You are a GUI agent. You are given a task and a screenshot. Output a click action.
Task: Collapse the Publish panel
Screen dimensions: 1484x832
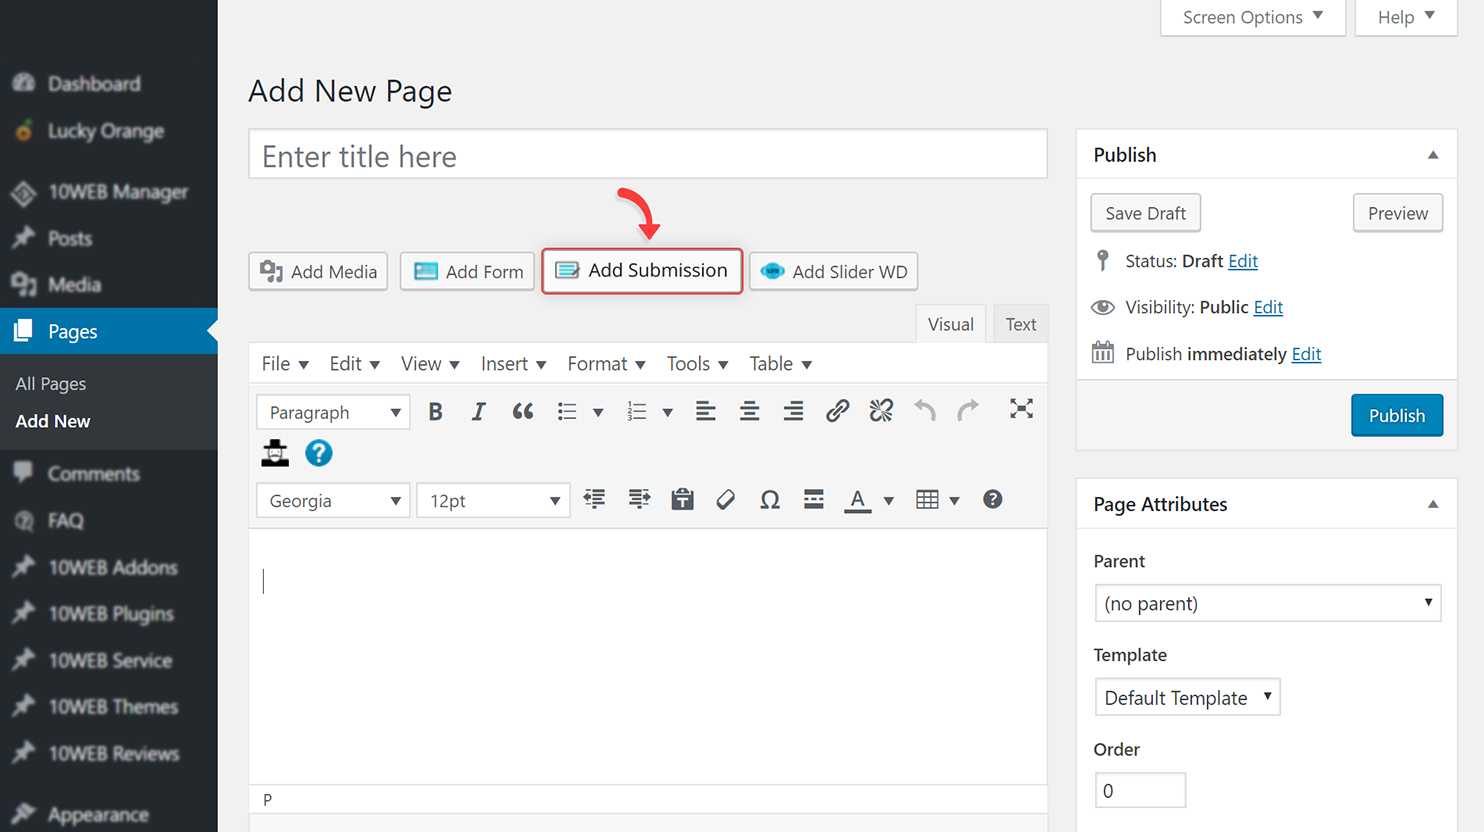click(1433, 155)
